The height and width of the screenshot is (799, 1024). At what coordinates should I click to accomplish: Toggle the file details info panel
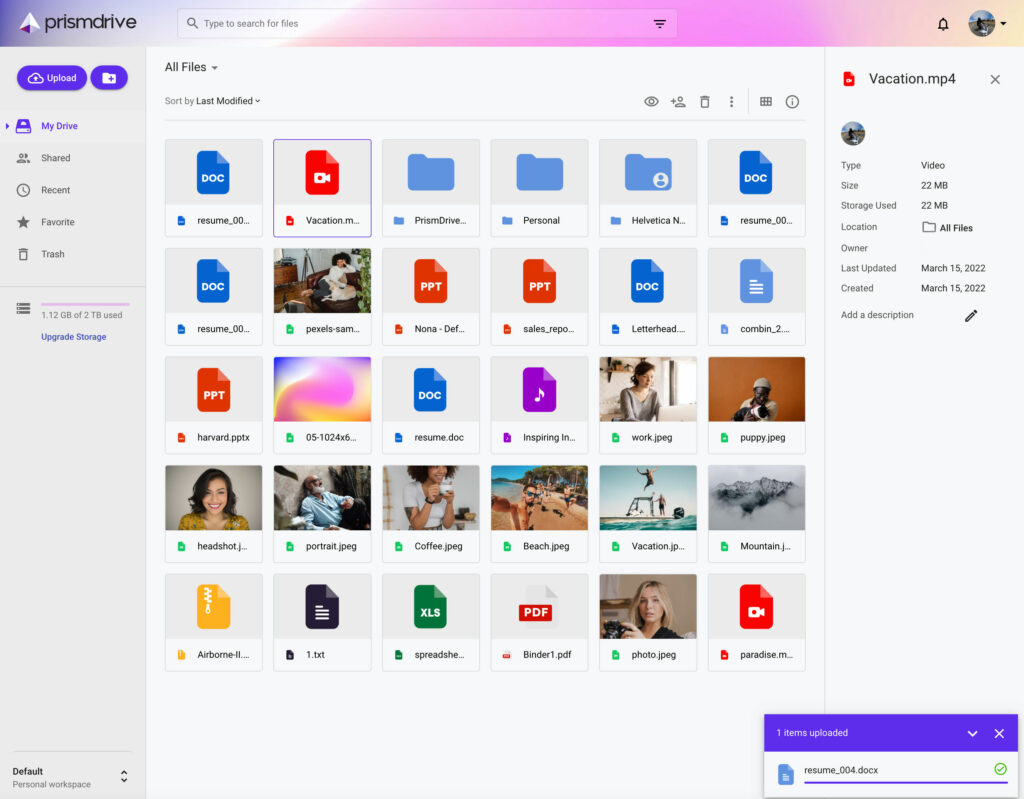(792, 101)
